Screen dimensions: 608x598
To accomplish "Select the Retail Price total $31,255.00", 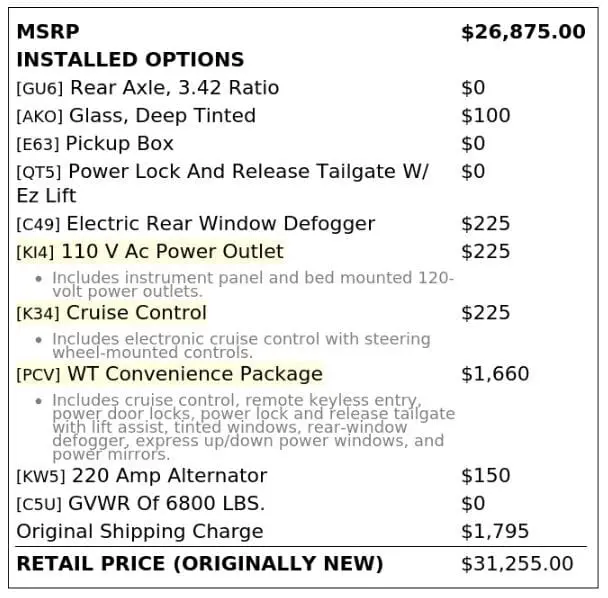I will [x=517, y=564].
